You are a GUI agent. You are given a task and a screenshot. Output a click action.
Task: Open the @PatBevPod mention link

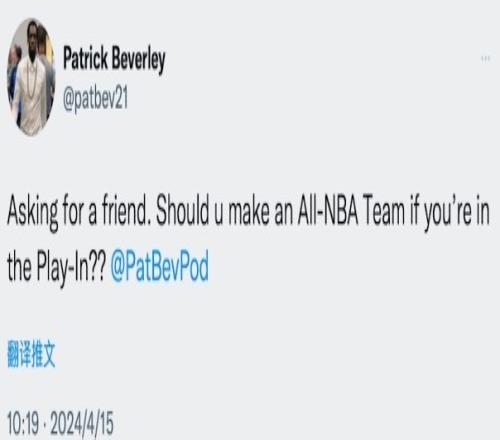tap(159, 266)
